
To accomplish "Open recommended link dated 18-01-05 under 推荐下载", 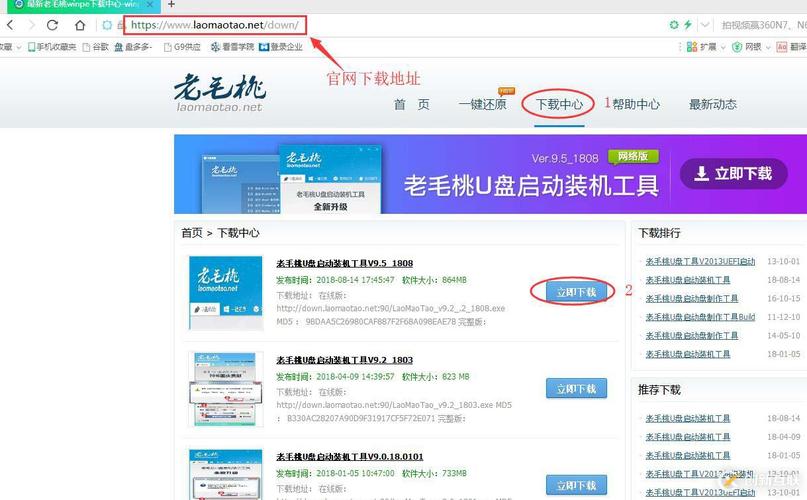I will pyautogui.click(x=688, y=455).
